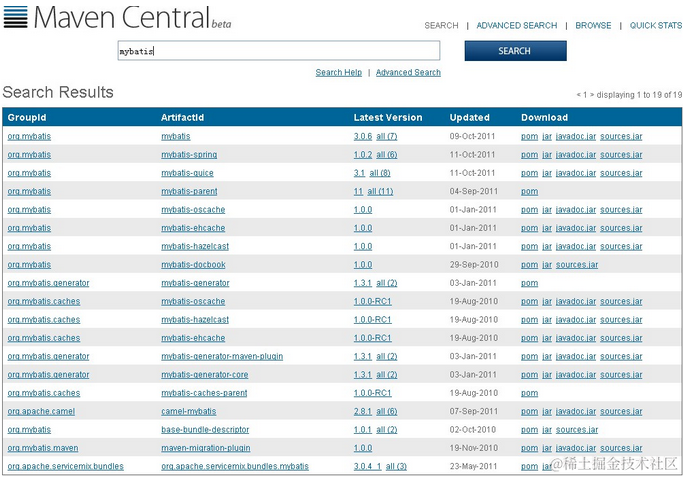Open the mybatis-docbook artifact link
Viewport: 683px width, 477px height.
click(193, 264)
